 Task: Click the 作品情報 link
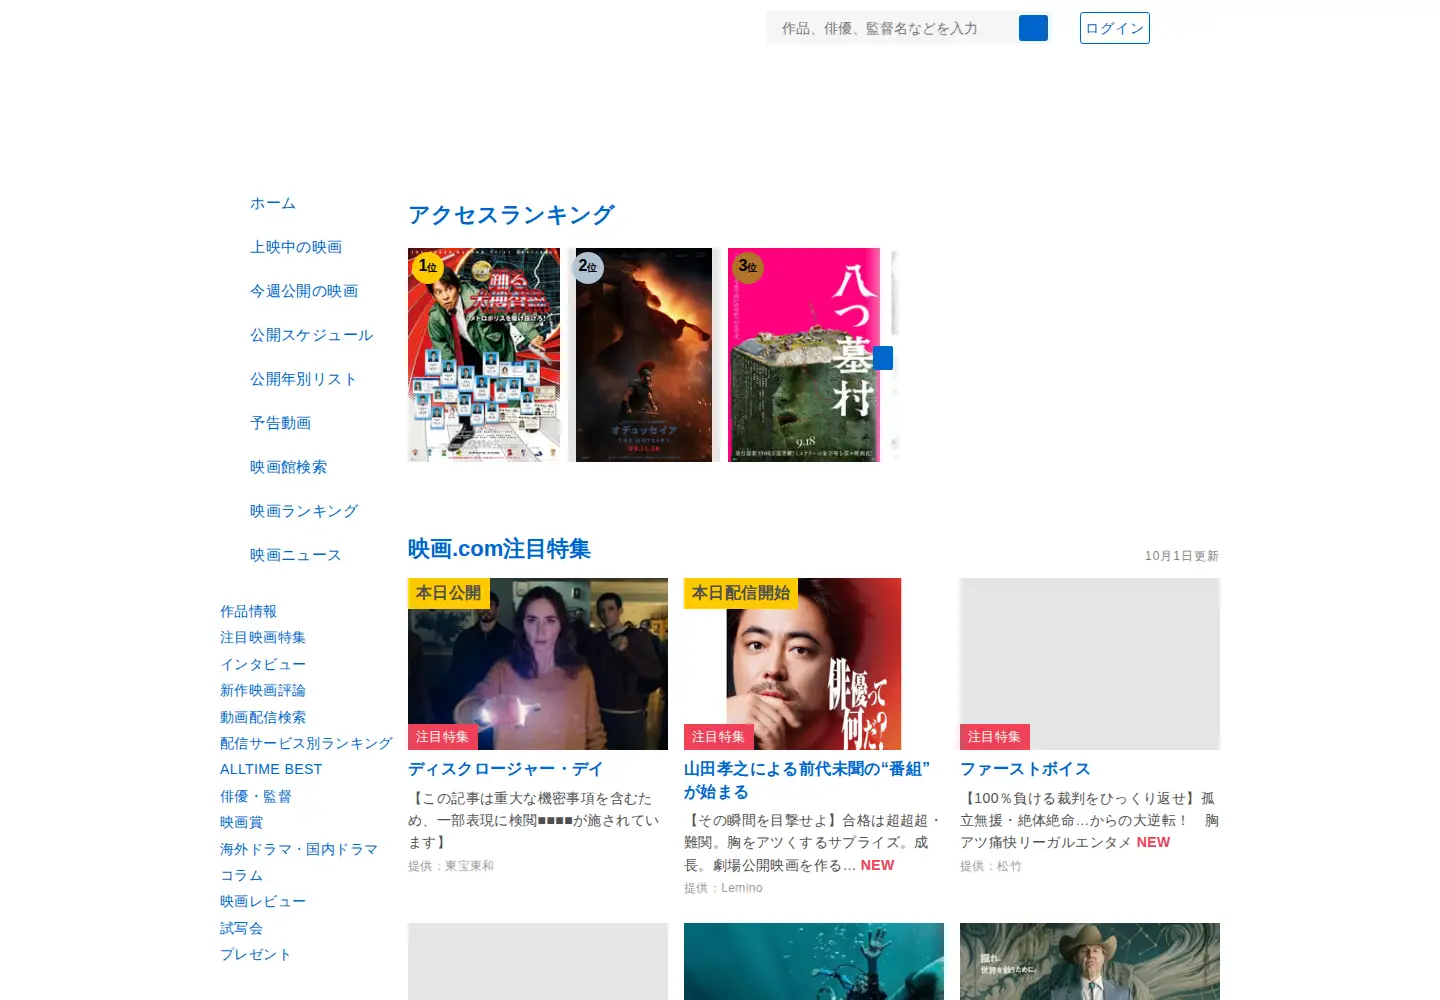[249, 611]
